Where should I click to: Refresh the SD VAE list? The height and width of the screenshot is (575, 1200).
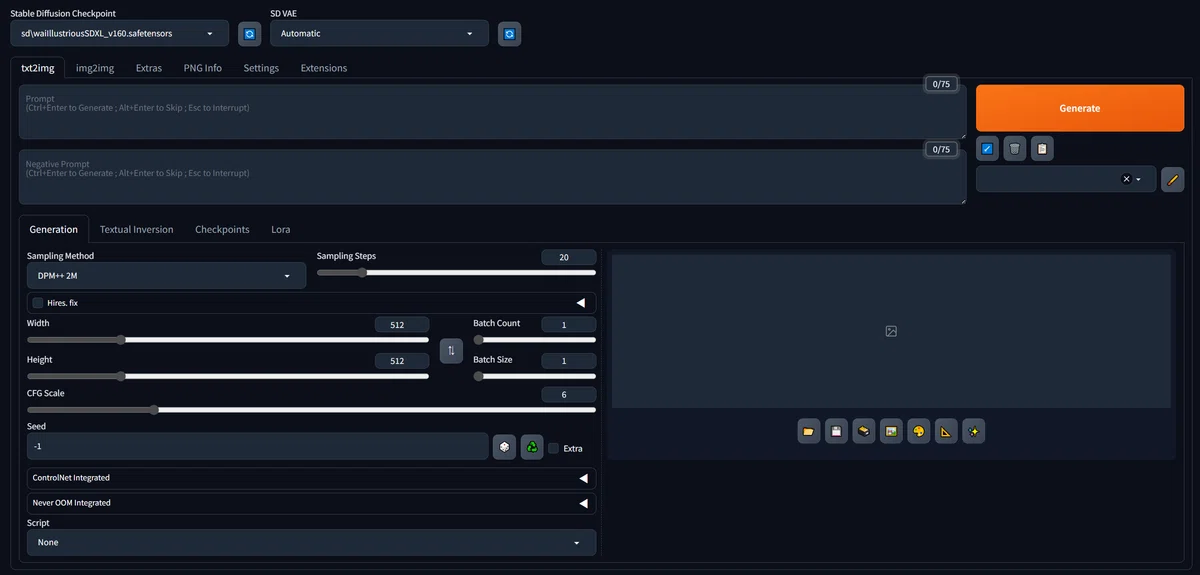coord(509,34)
